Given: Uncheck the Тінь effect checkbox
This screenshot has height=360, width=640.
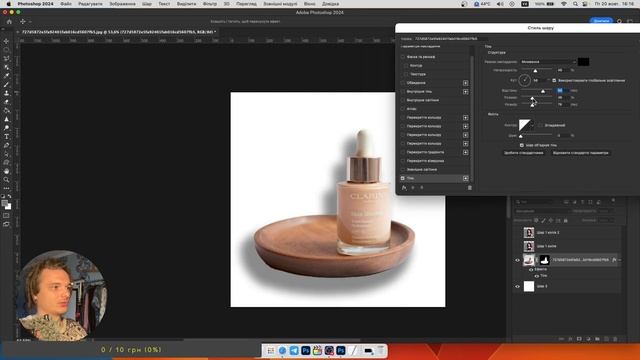Looking at the screenshot, I should (403, 178).
